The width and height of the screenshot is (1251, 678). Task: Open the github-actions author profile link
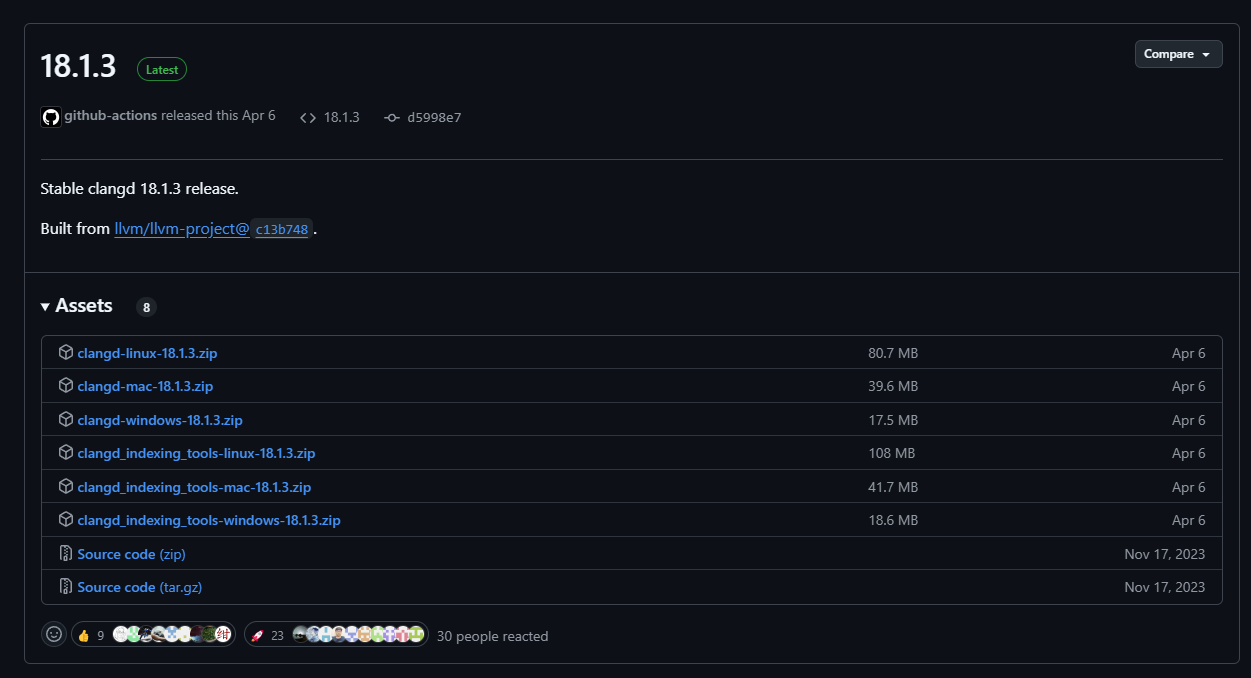tap(110, 116)
